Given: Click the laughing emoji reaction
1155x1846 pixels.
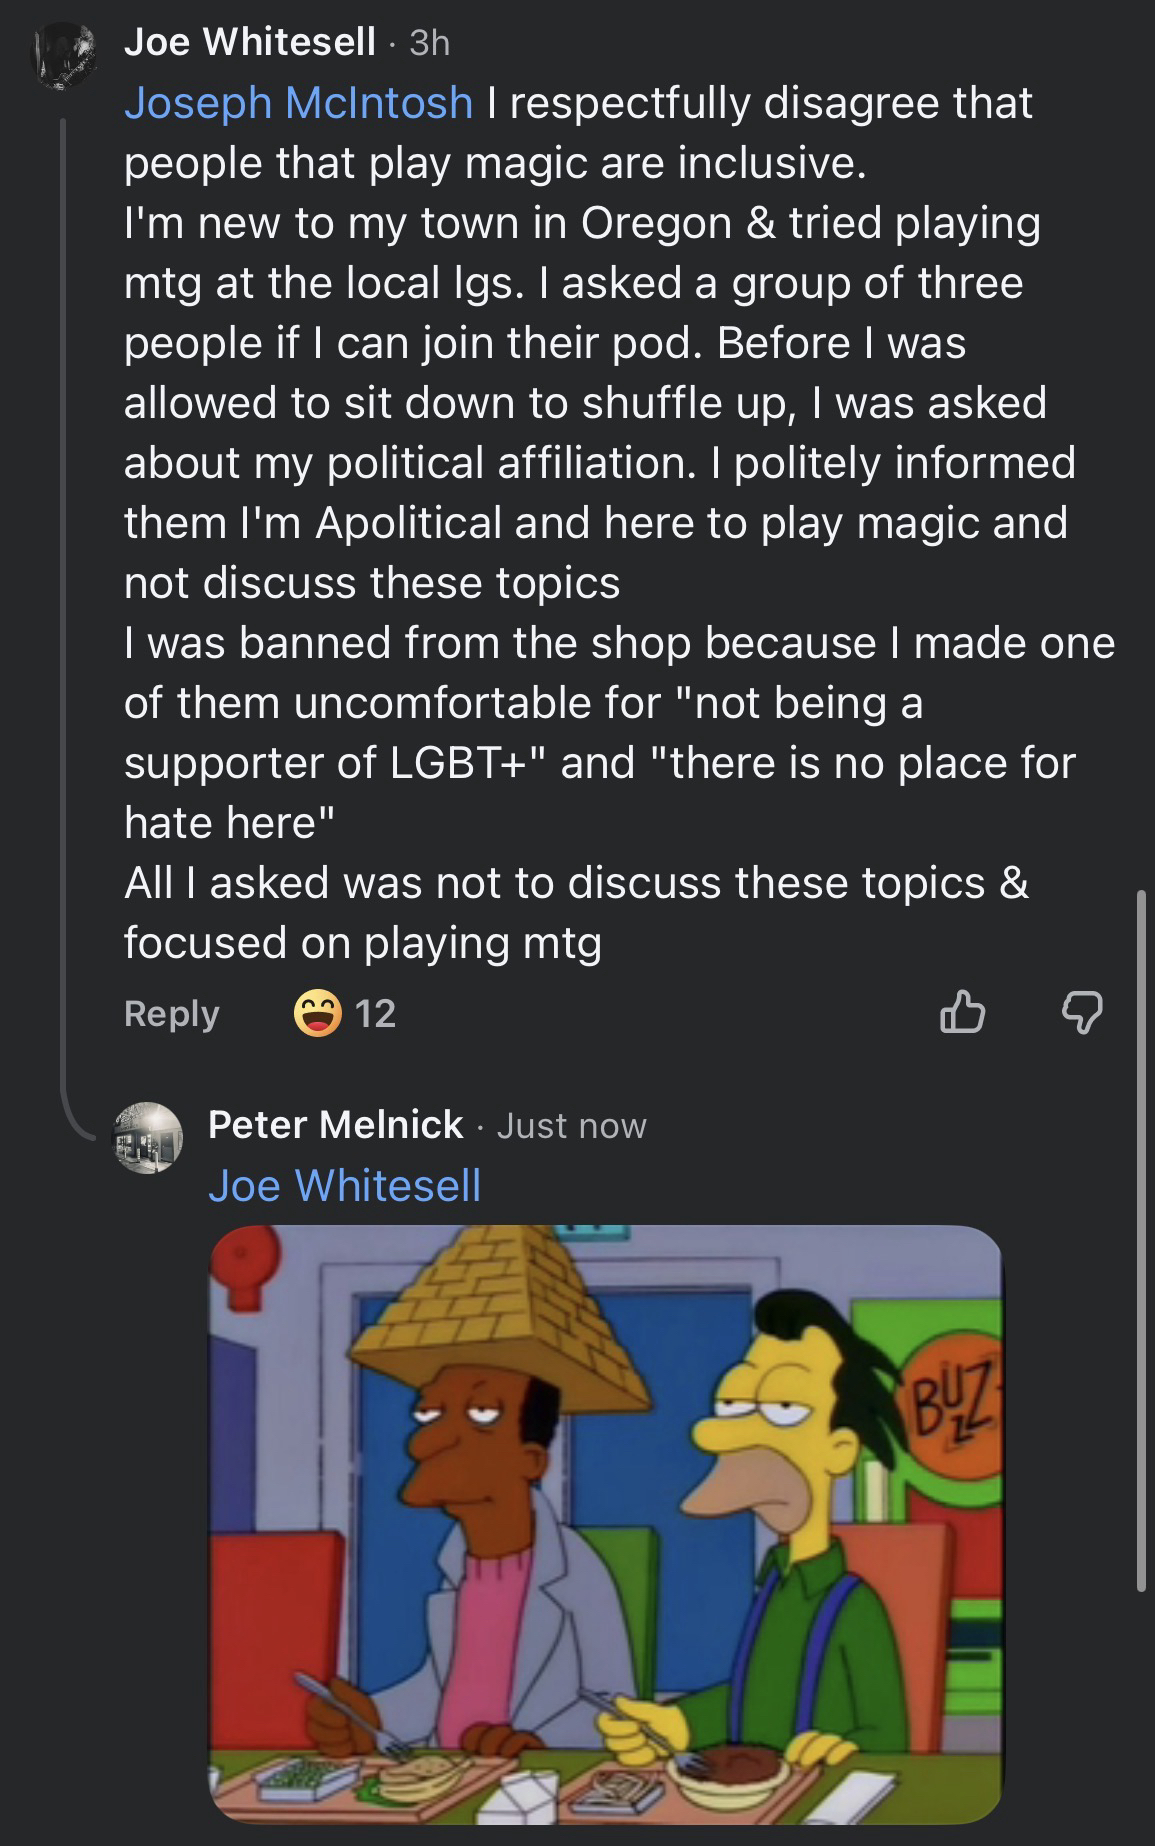Looking at the screenshot, I should (317, 1014).
